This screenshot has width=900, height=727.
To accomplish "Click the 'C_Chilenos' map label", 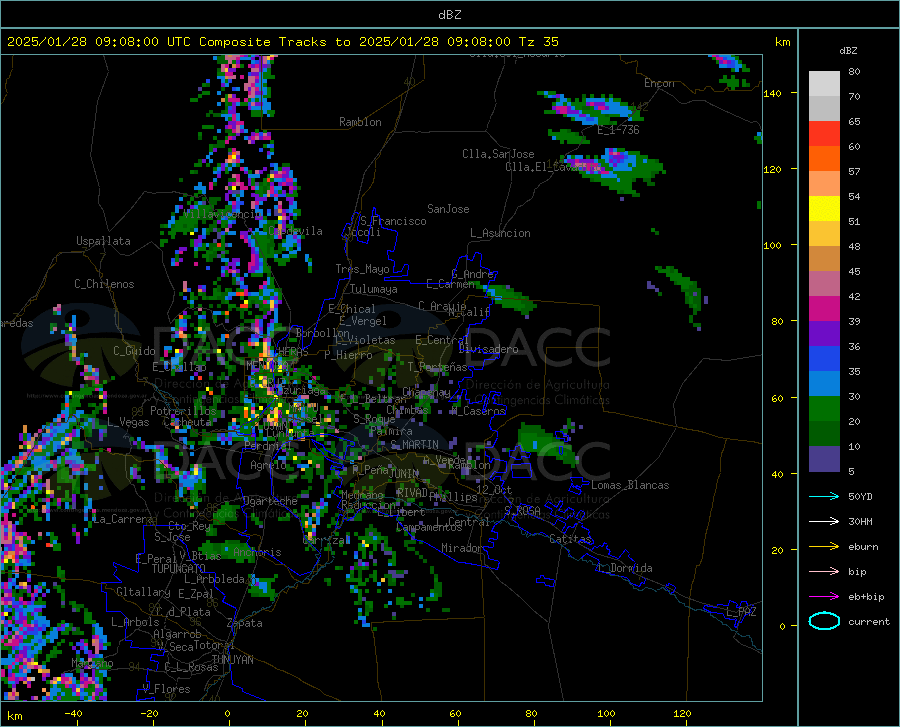I will pos(104,284).
